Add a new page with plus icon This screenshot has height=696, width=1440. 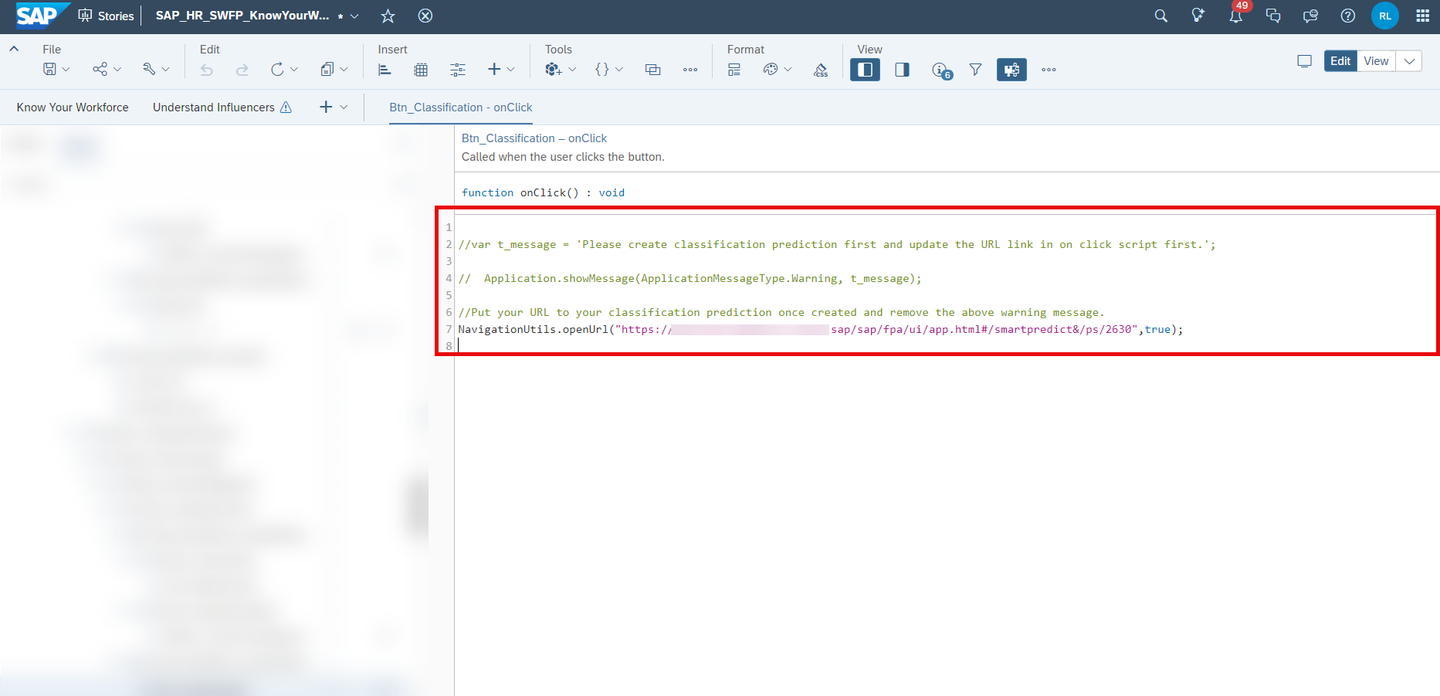coord(326,107)
